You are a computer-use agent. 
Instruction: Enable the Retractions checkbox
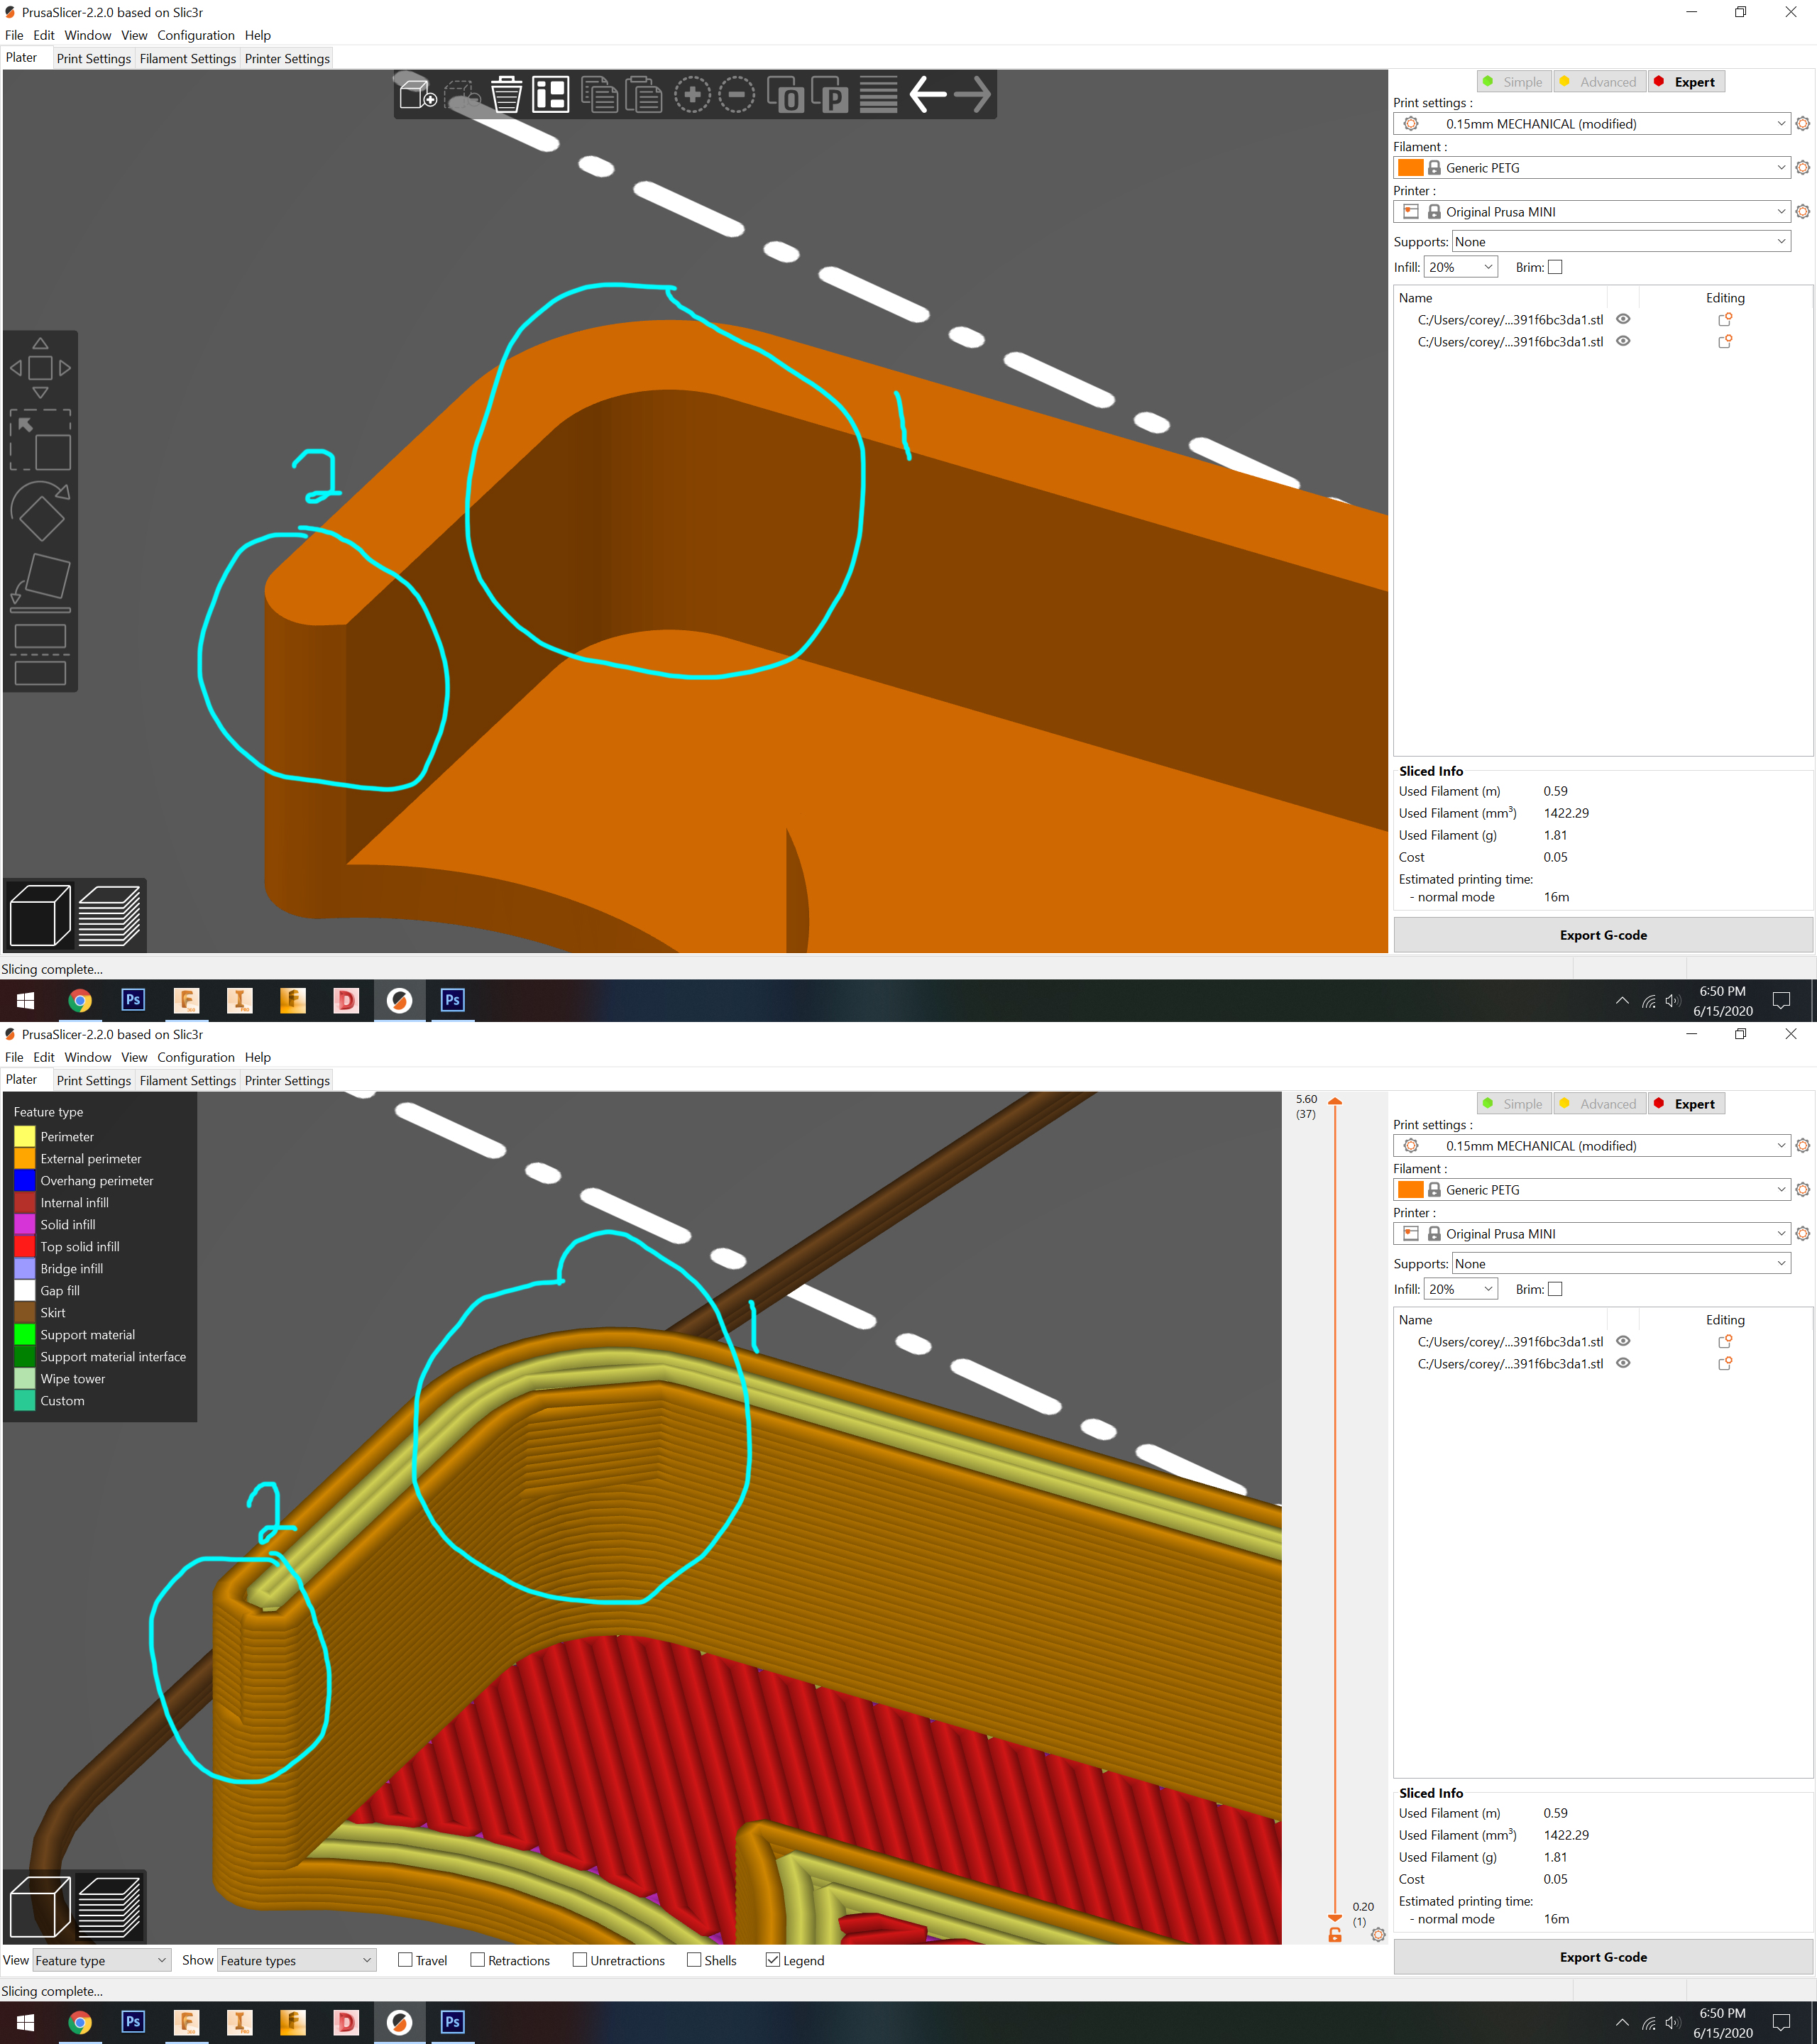477,1960
